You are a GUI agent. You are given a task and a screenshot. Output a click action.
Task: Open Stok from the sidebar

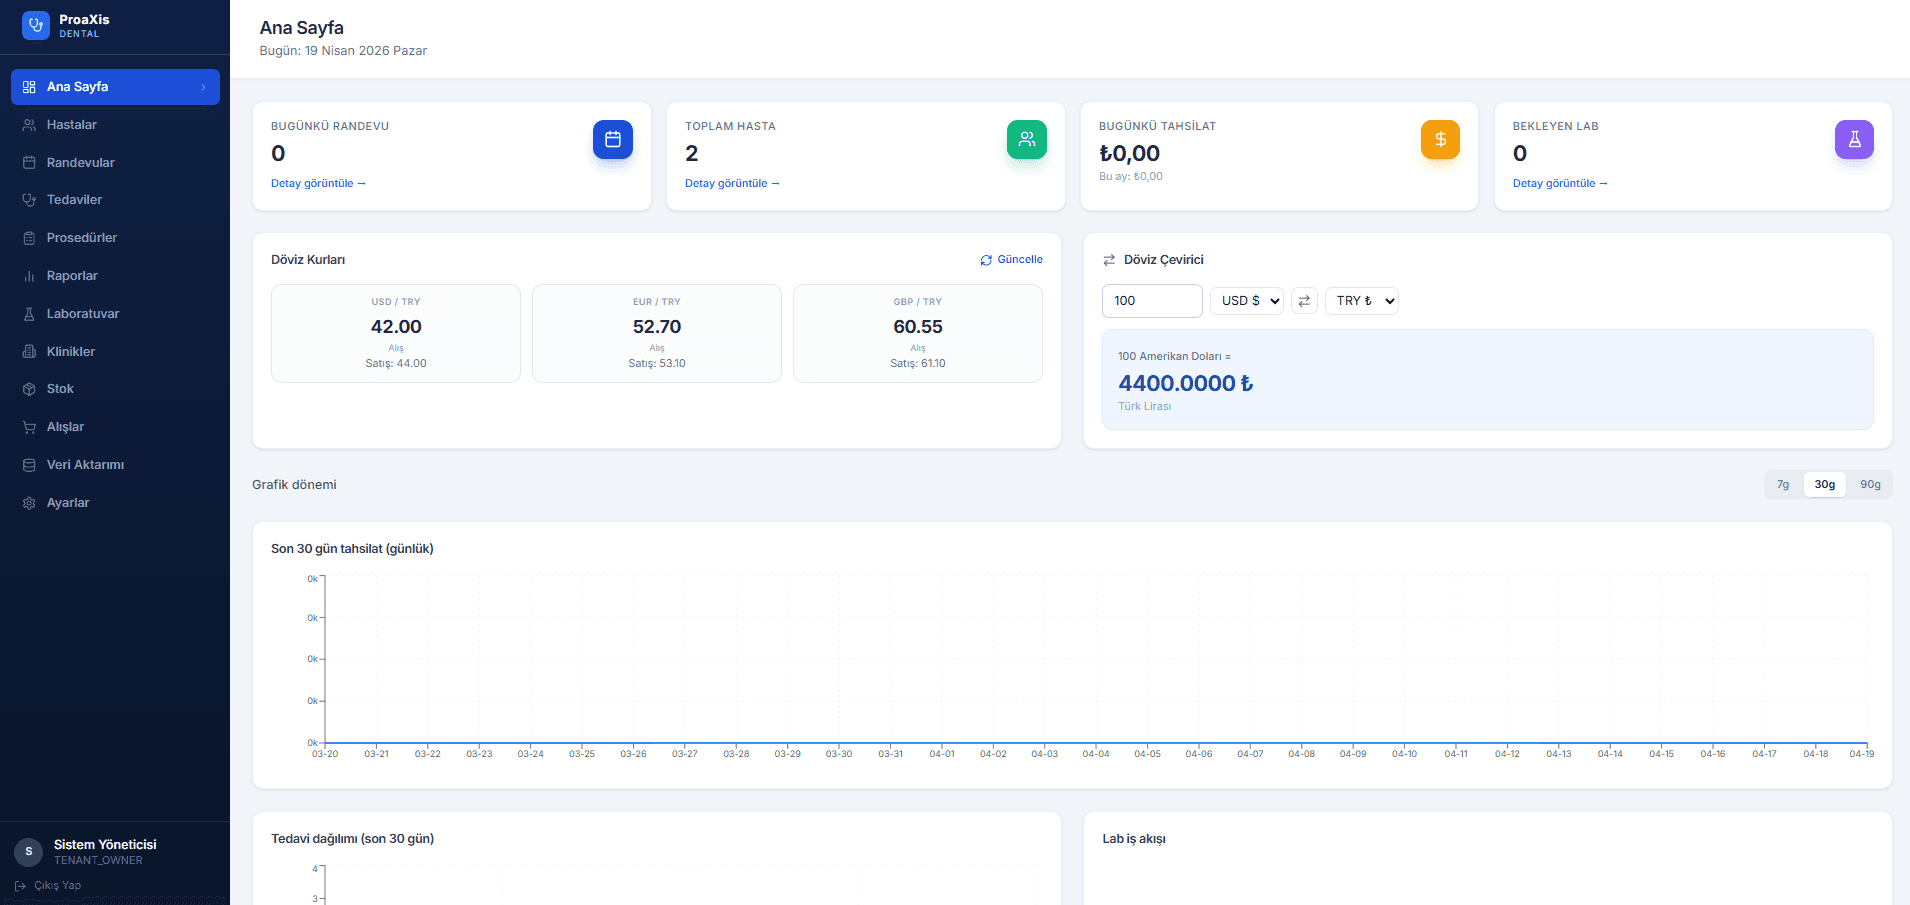tap(115, 389)
